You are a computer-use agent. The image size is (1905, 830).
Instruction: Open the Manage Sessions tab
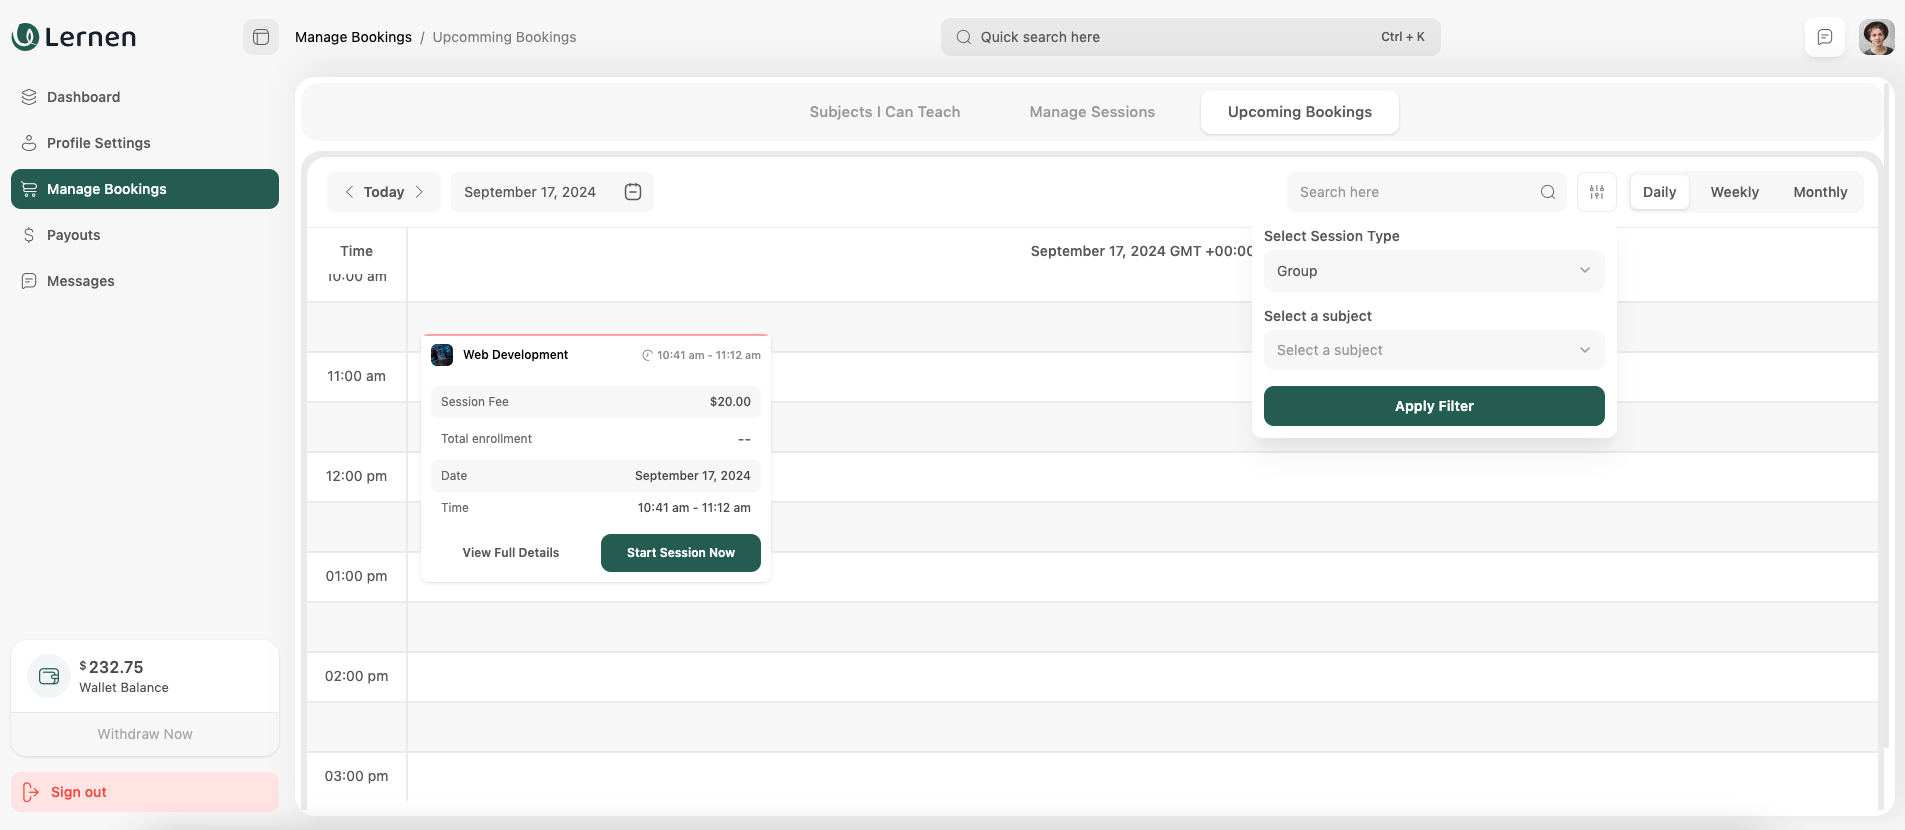pos(1092,112)
